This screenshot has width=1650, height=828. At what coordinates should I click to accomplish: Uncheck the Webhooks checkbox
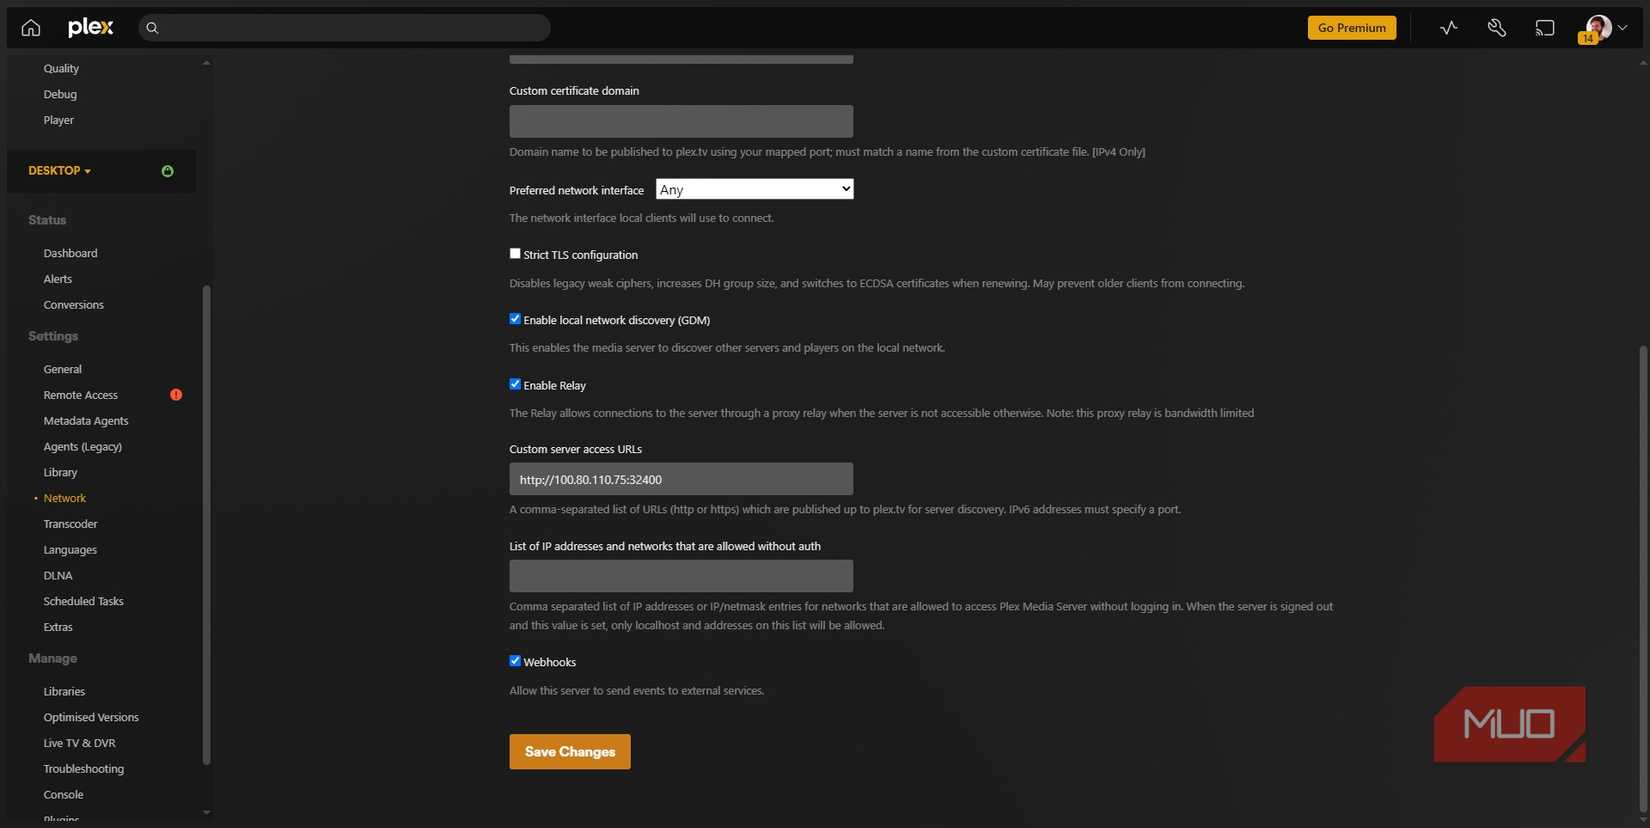point(515,661)
